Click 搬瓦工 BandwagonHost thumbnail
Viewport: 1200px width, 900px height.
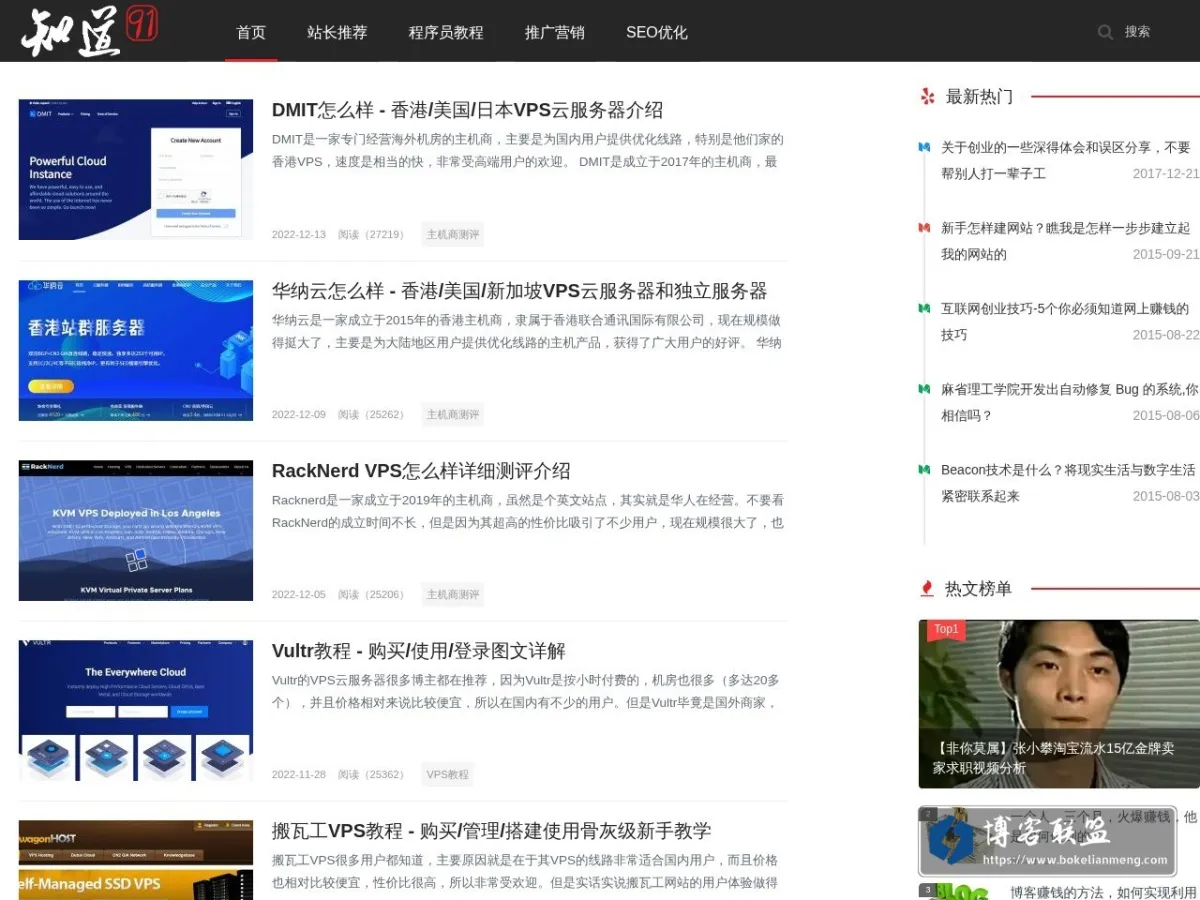point(136,860)
